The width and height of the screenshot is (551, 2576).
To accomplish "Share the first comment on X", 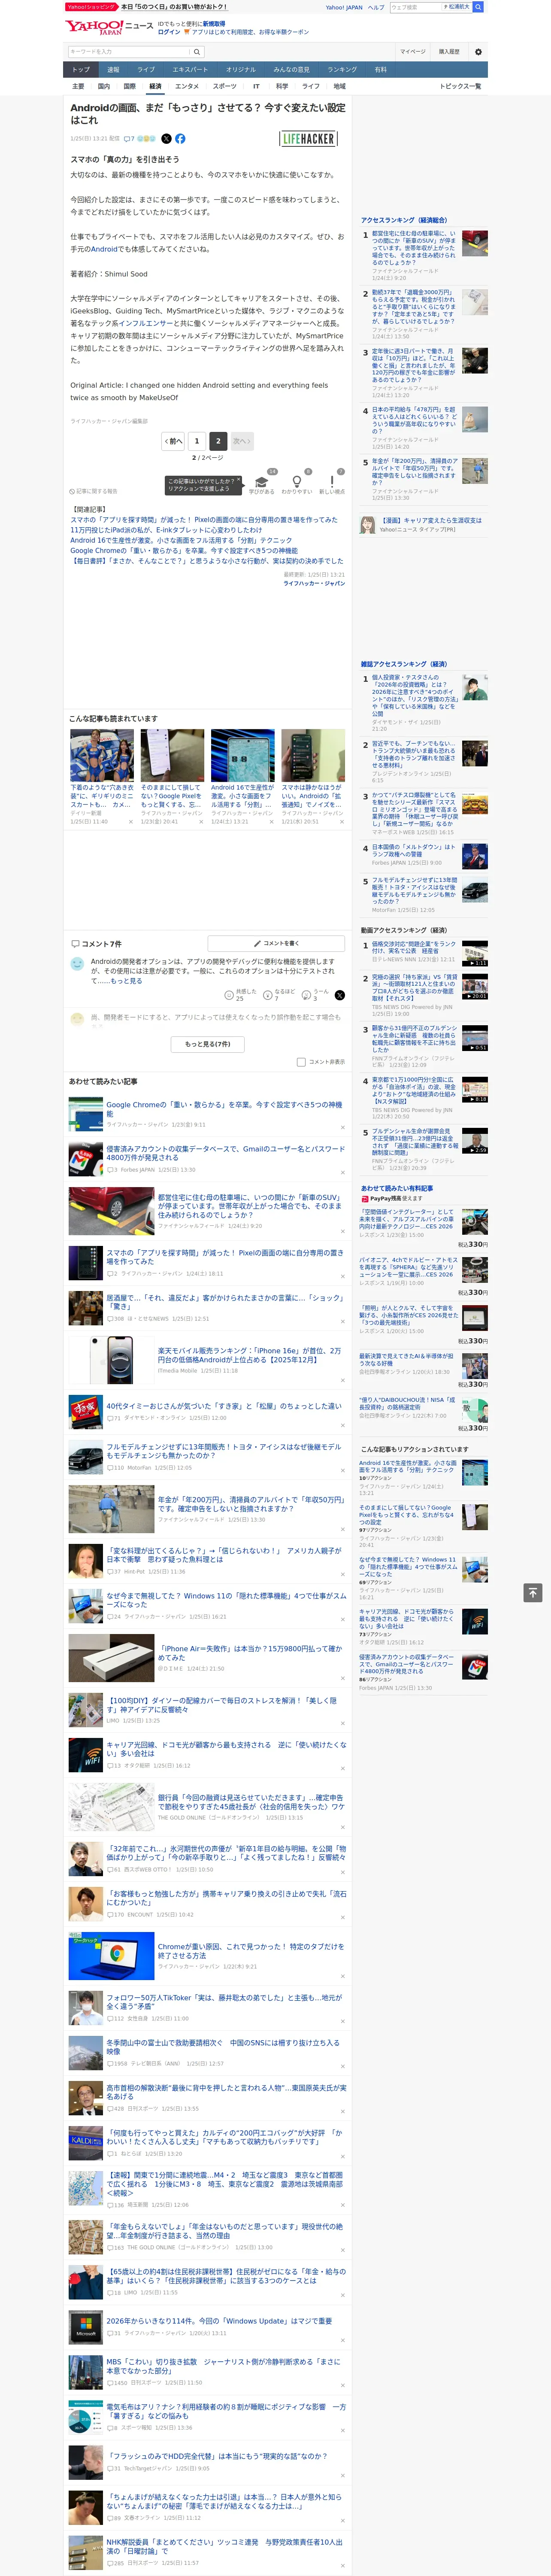I will pos(340,995).
